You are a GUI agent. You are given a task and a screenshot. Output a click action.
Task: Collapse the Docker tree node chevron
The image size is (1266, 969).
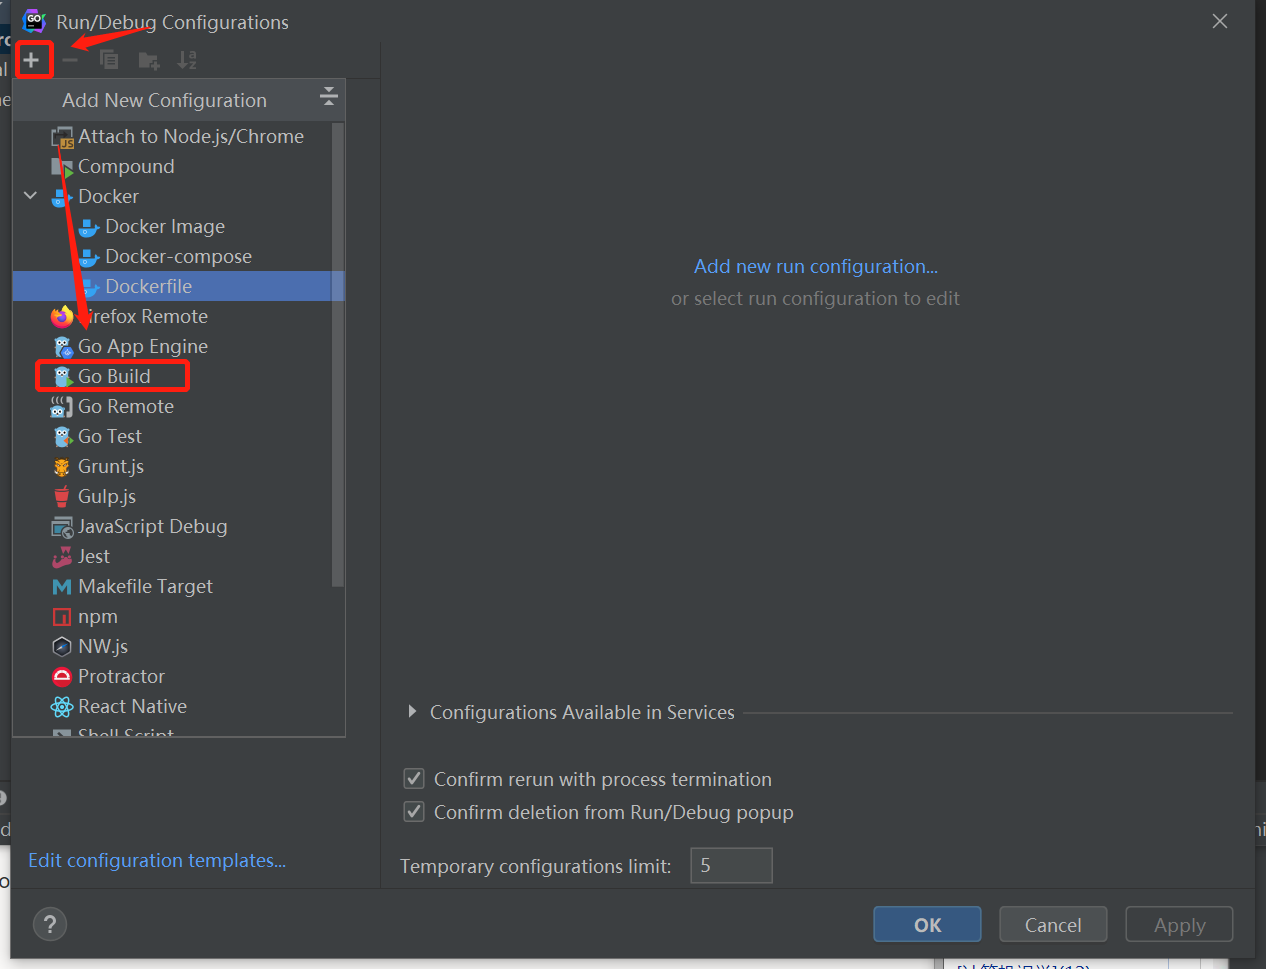pyautogui.click(x=30, y=196)
